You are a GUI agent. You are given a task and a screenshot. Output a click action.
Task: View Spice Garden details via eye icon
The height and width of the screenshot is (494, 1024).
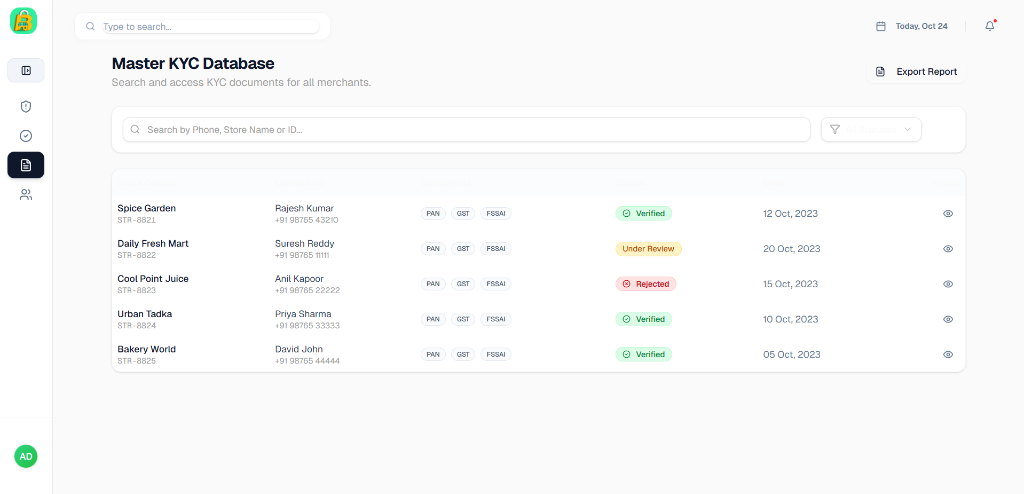[x=947, y=214]
